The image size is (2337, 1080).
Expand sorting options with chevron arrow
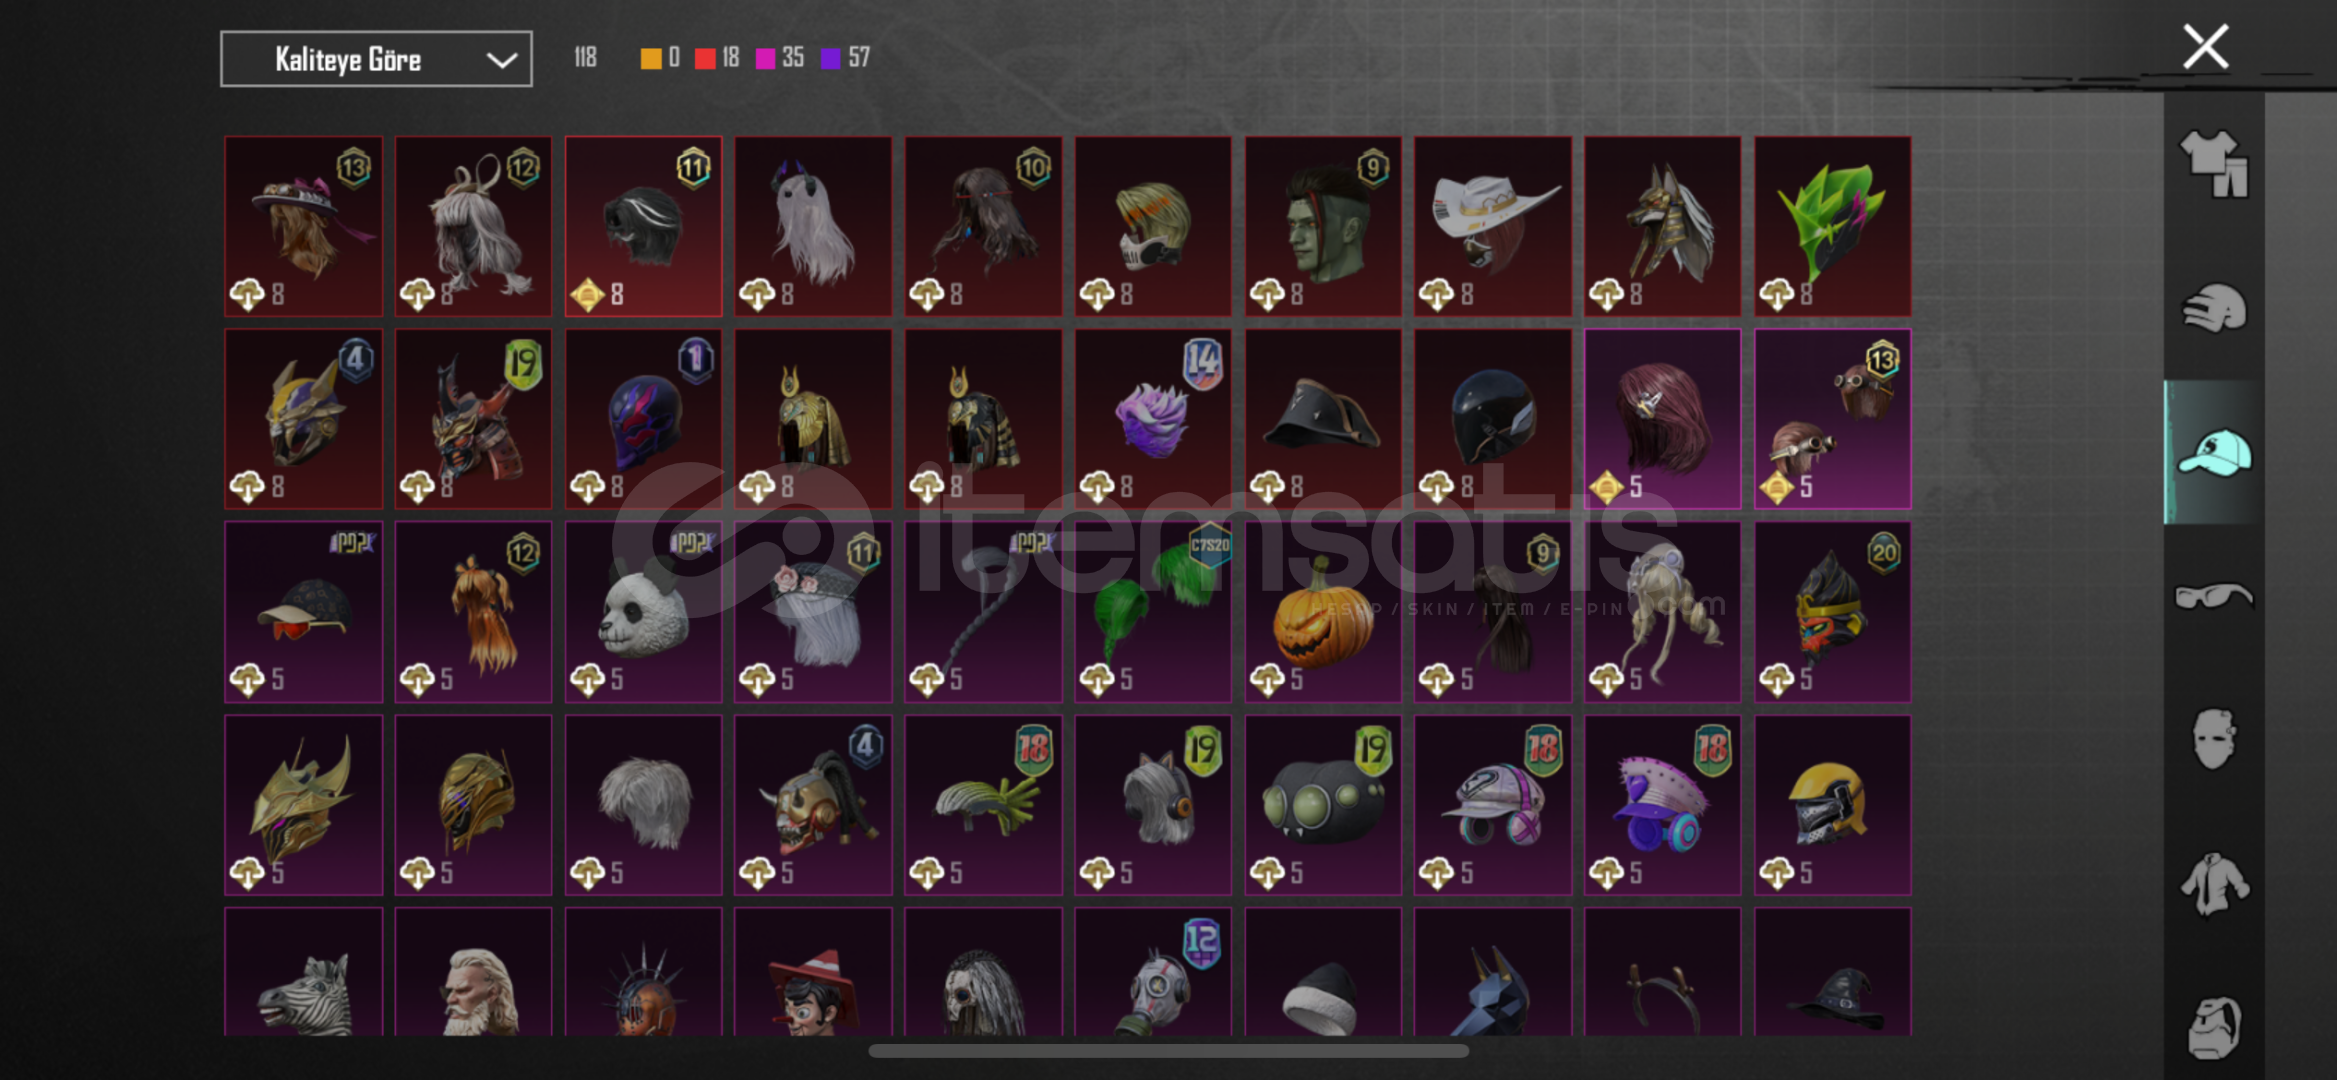point(501,60)
